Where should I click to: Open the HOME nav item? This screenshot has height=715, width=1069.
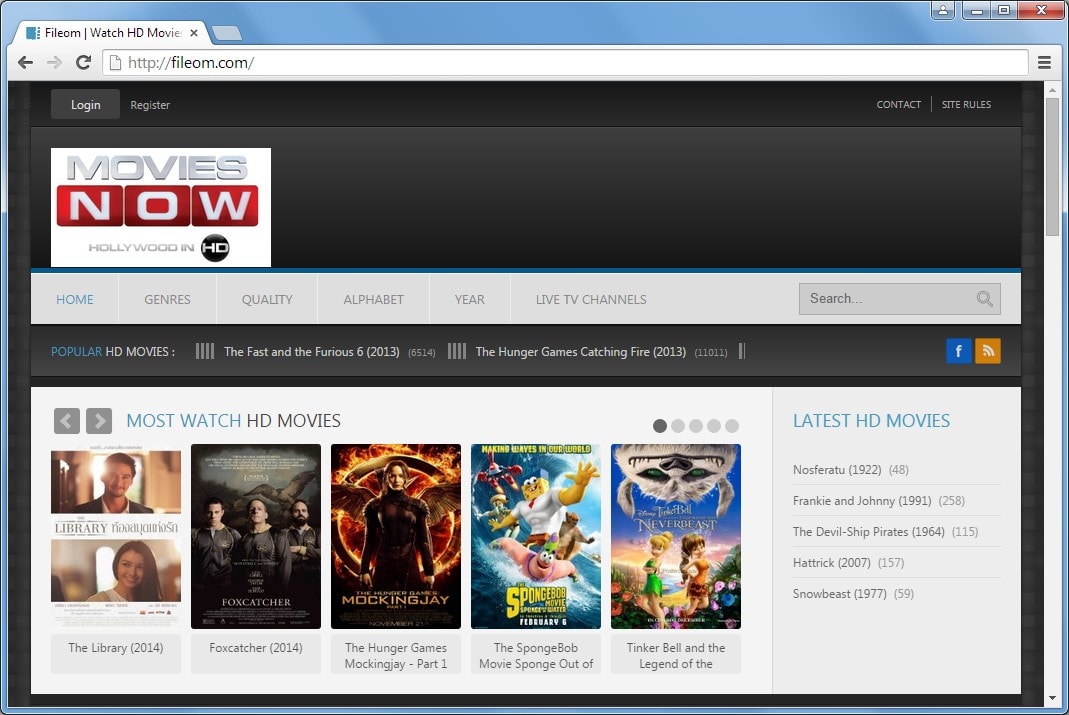tap(75, 299)
